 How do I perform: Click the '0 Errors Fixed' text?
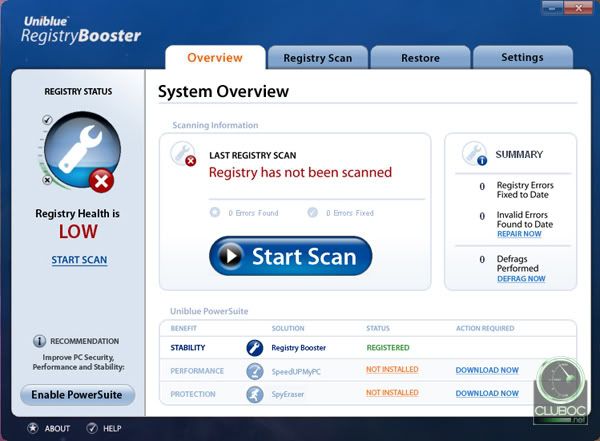[x=350, y=213]
